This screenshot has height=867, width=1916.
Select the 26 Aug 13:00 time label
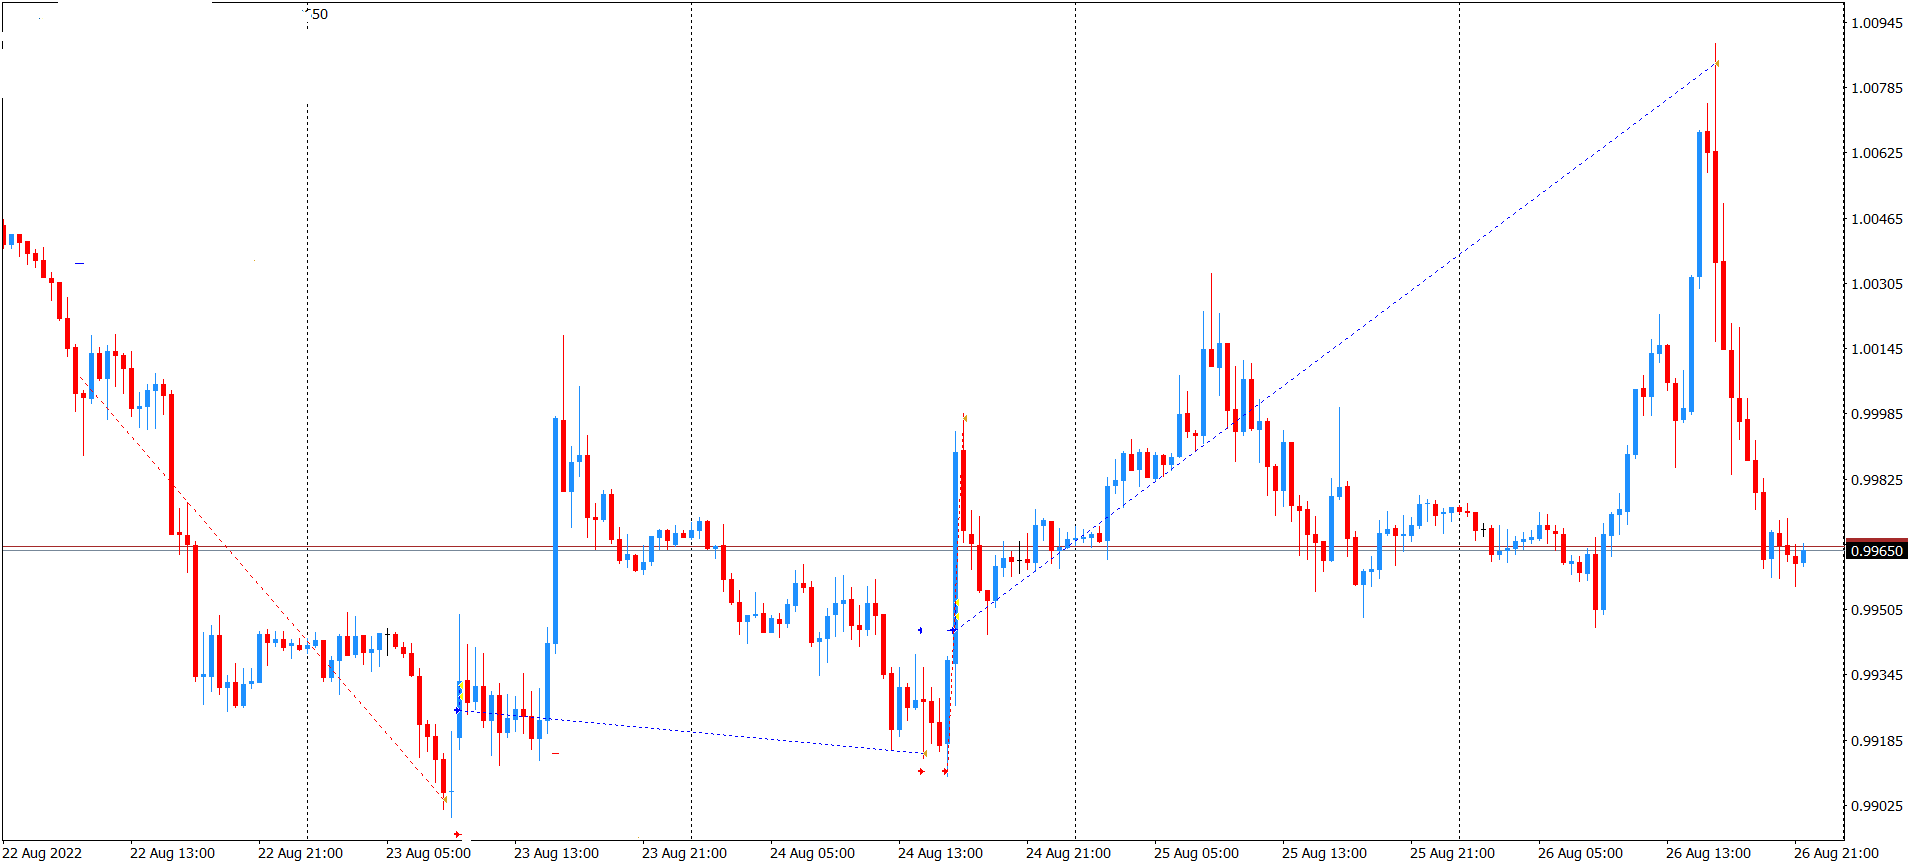pos(1708,853)
